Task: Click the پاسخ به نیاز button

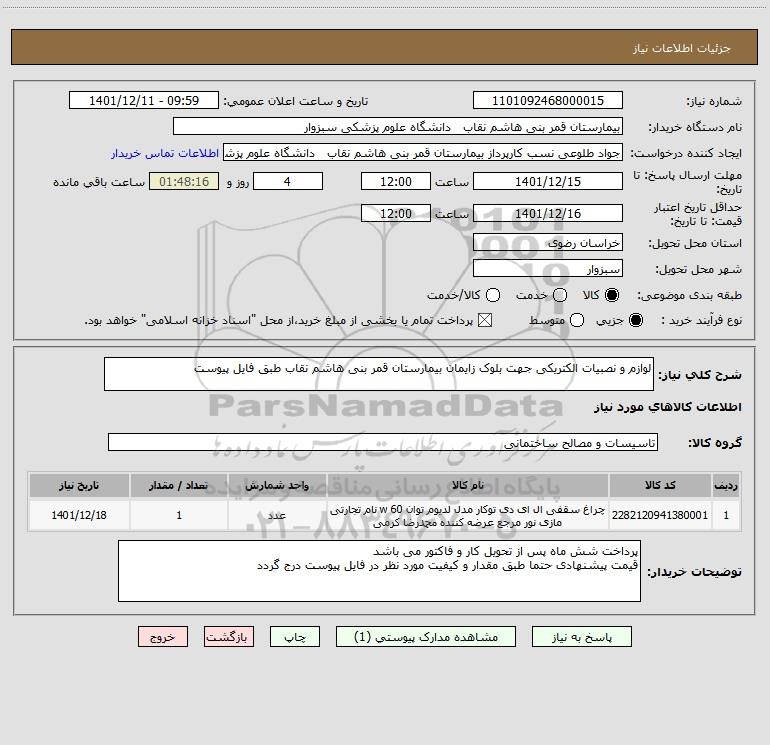Action: point(581,636)
